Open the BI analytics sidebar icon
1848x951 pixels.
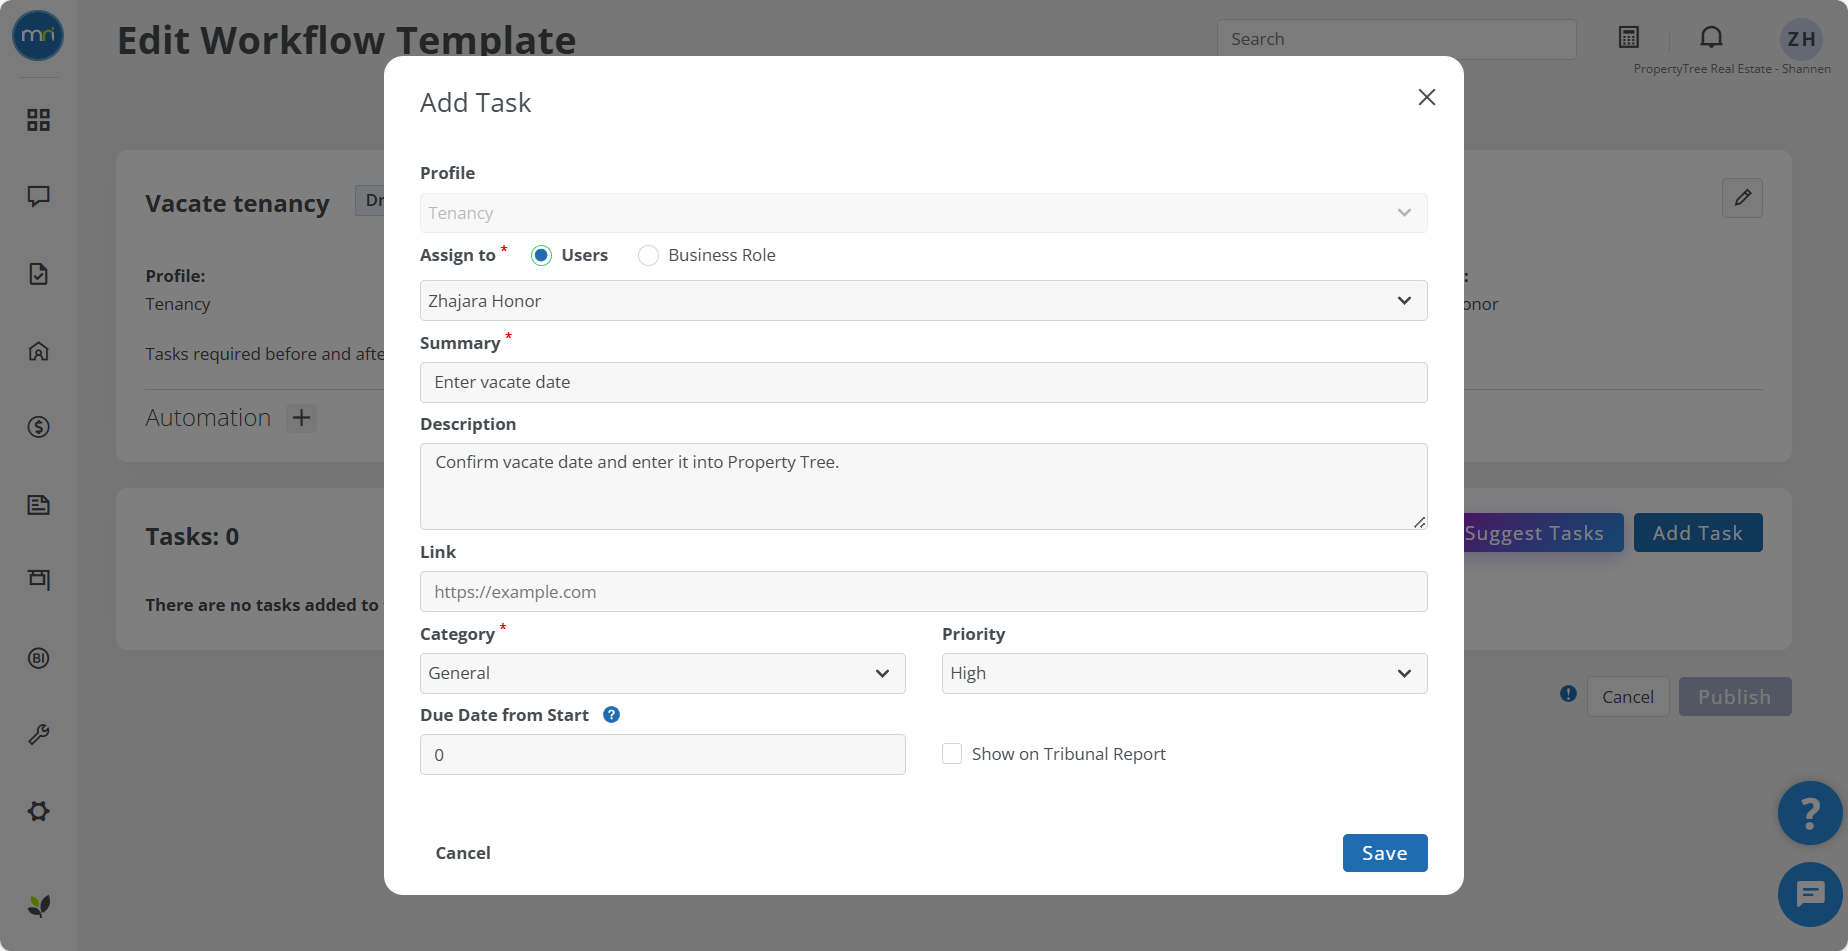(38, 658)
